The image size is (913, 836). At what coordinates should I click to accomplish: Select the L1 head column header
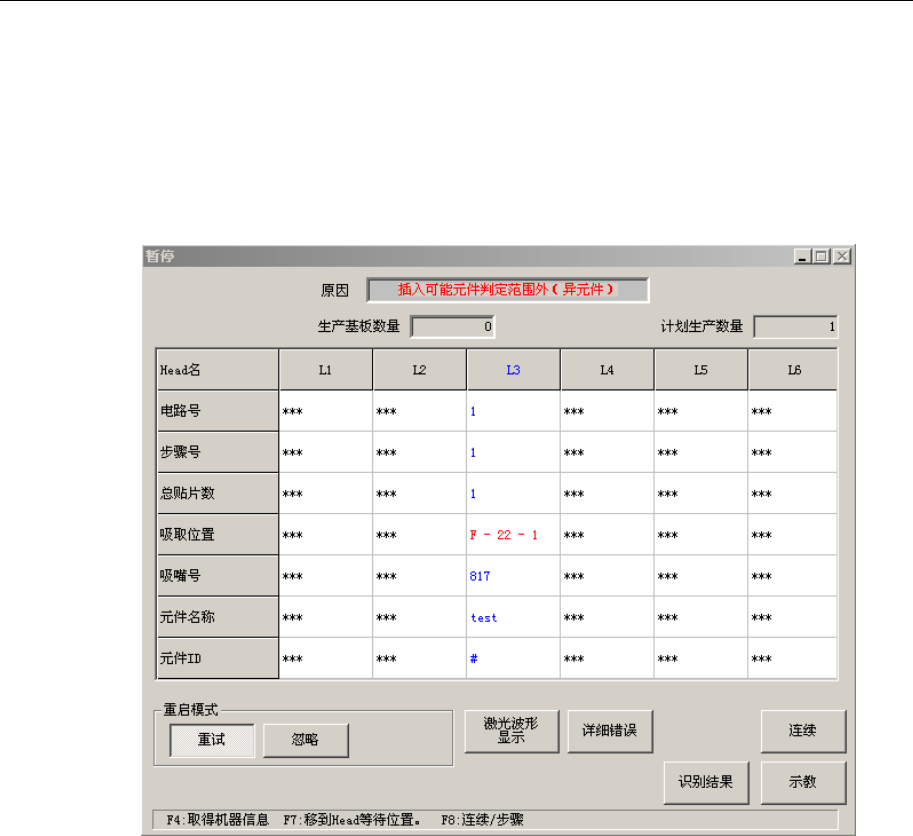coord(325,370)
